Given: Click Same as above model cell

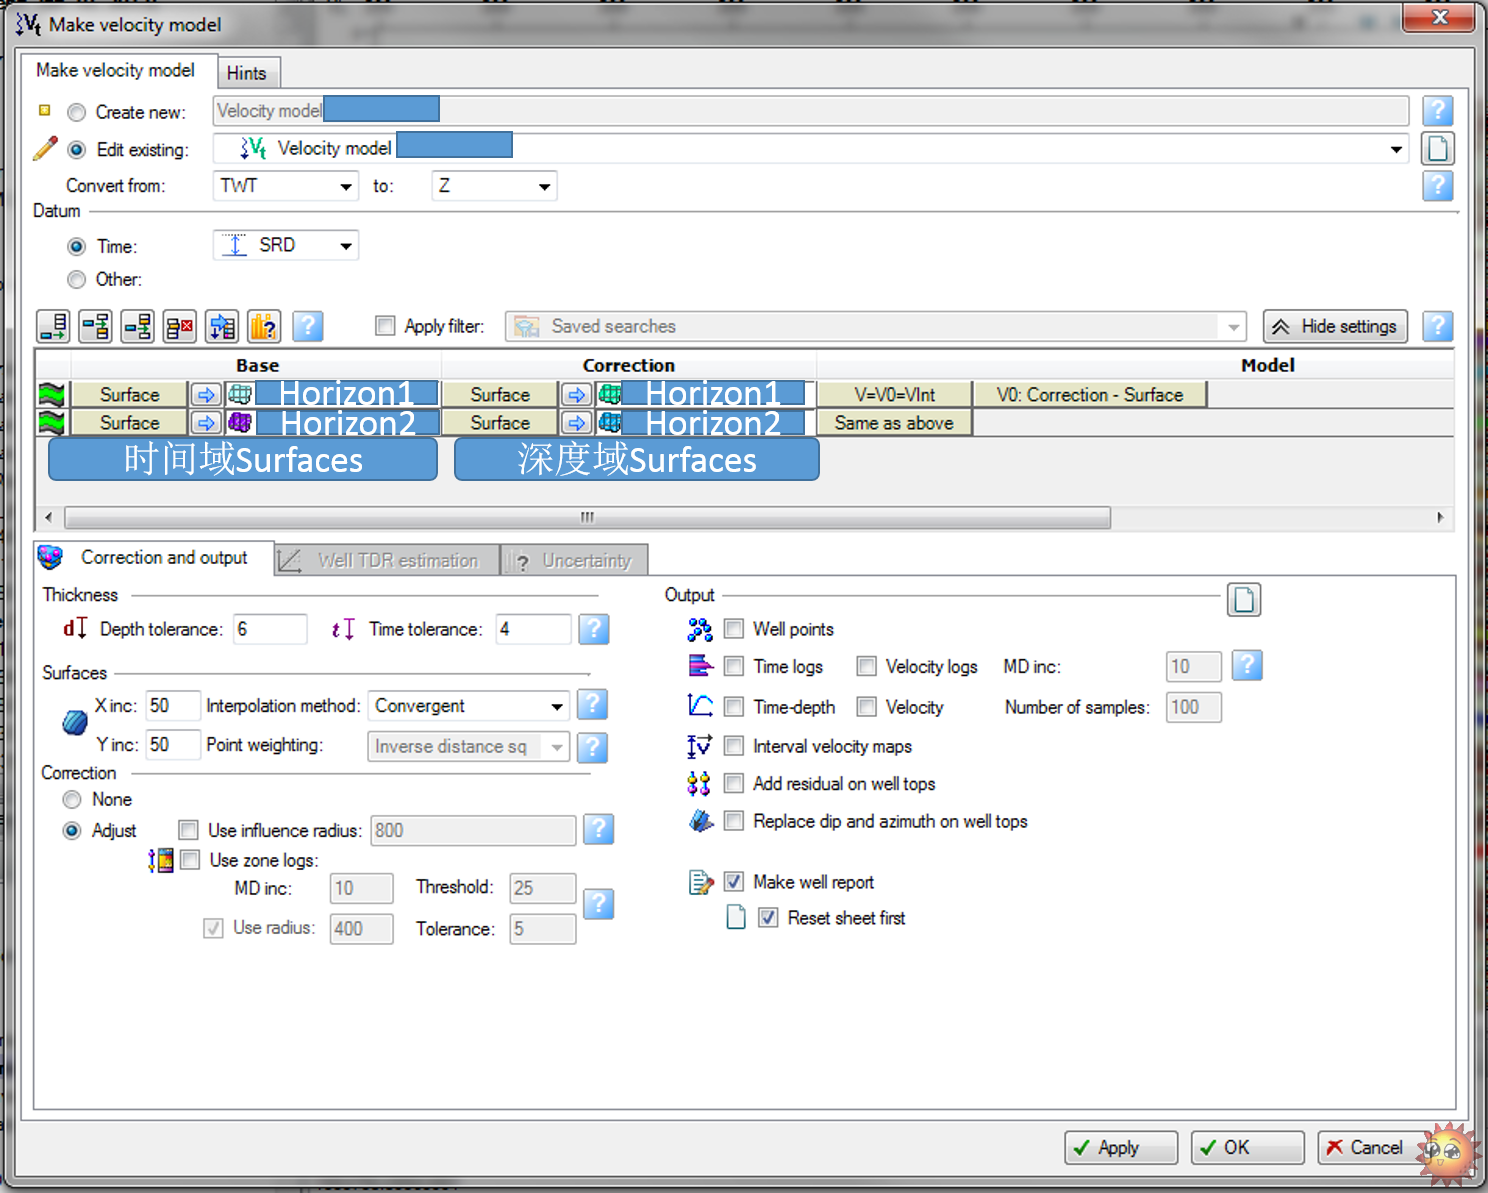Looking at the screenshot, I should [894, 422].
